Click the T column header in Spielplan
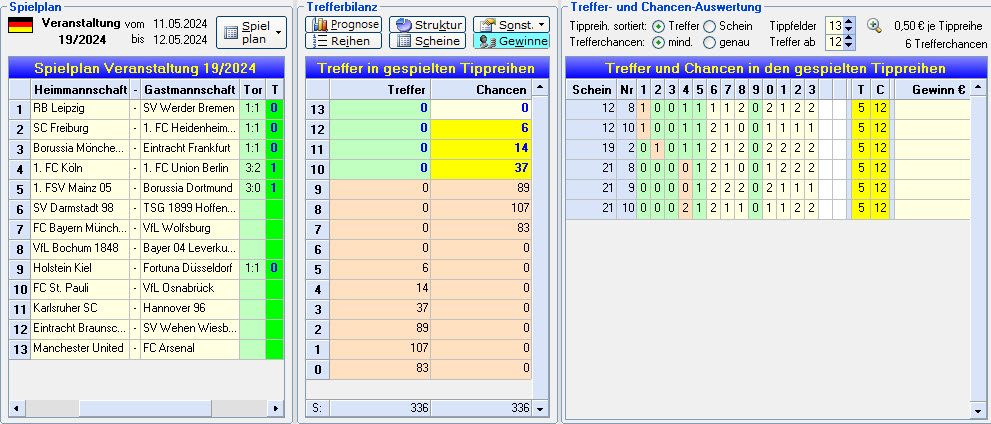Viewport: 991px width, 424px height. 274,90
